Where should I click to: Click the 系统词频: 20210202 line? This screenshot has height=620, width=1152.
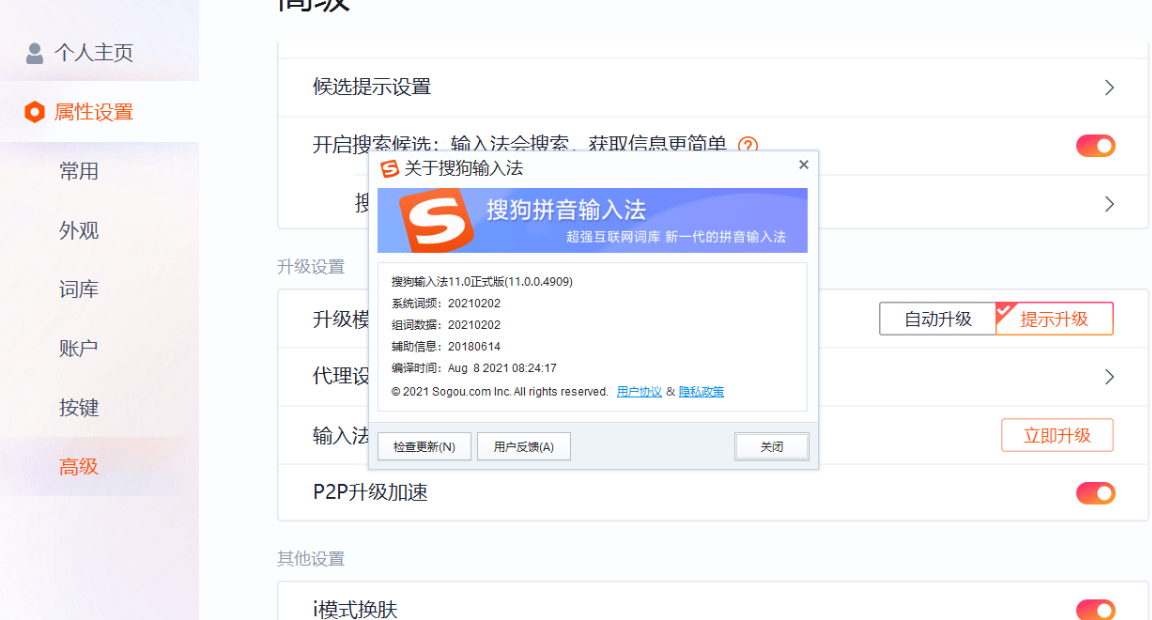point(446,303)
